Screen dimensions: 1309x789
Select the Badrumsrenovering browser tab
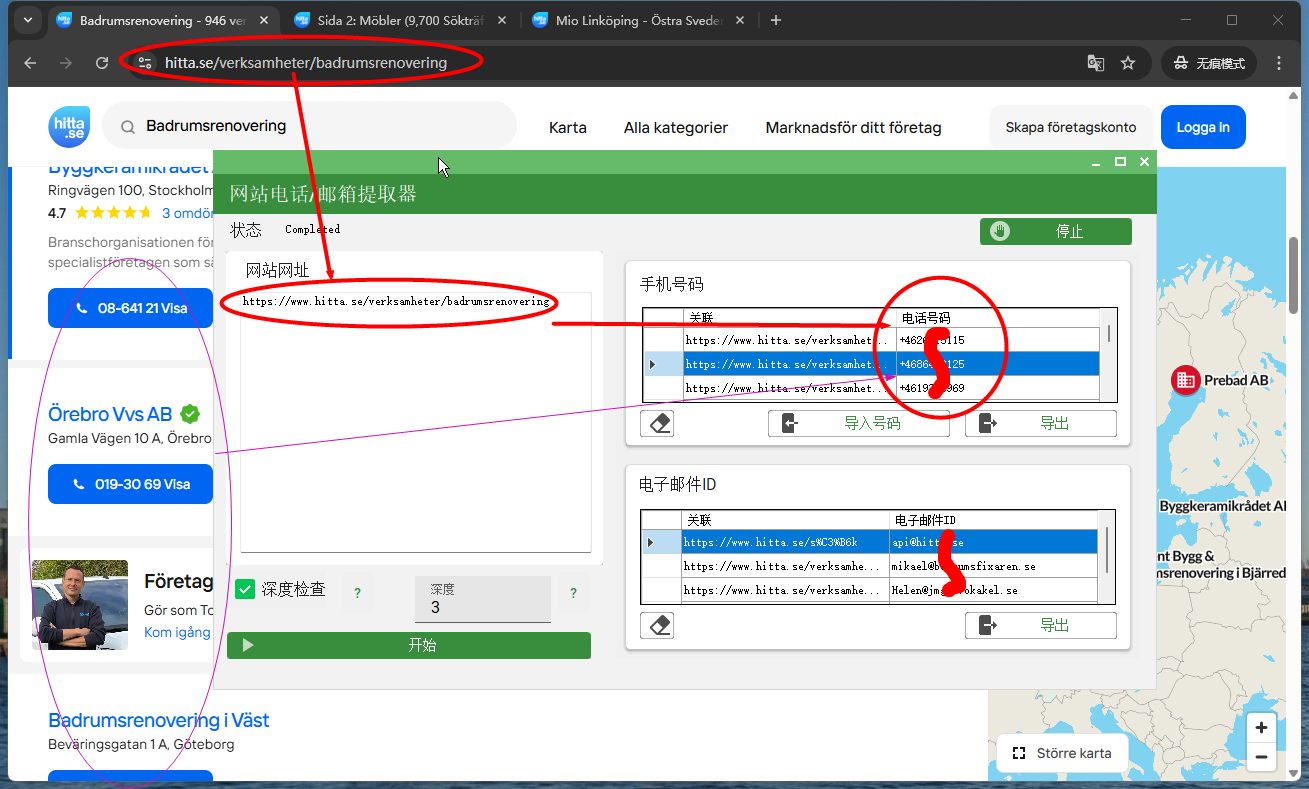pyautogui.click(x=162, y=20)
